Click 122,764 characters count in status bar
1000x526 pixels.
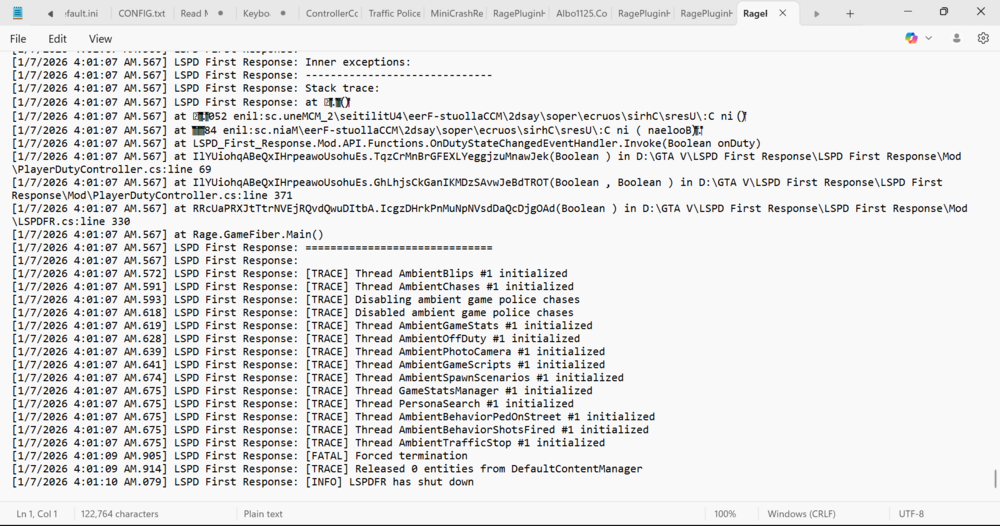(119, 513)
